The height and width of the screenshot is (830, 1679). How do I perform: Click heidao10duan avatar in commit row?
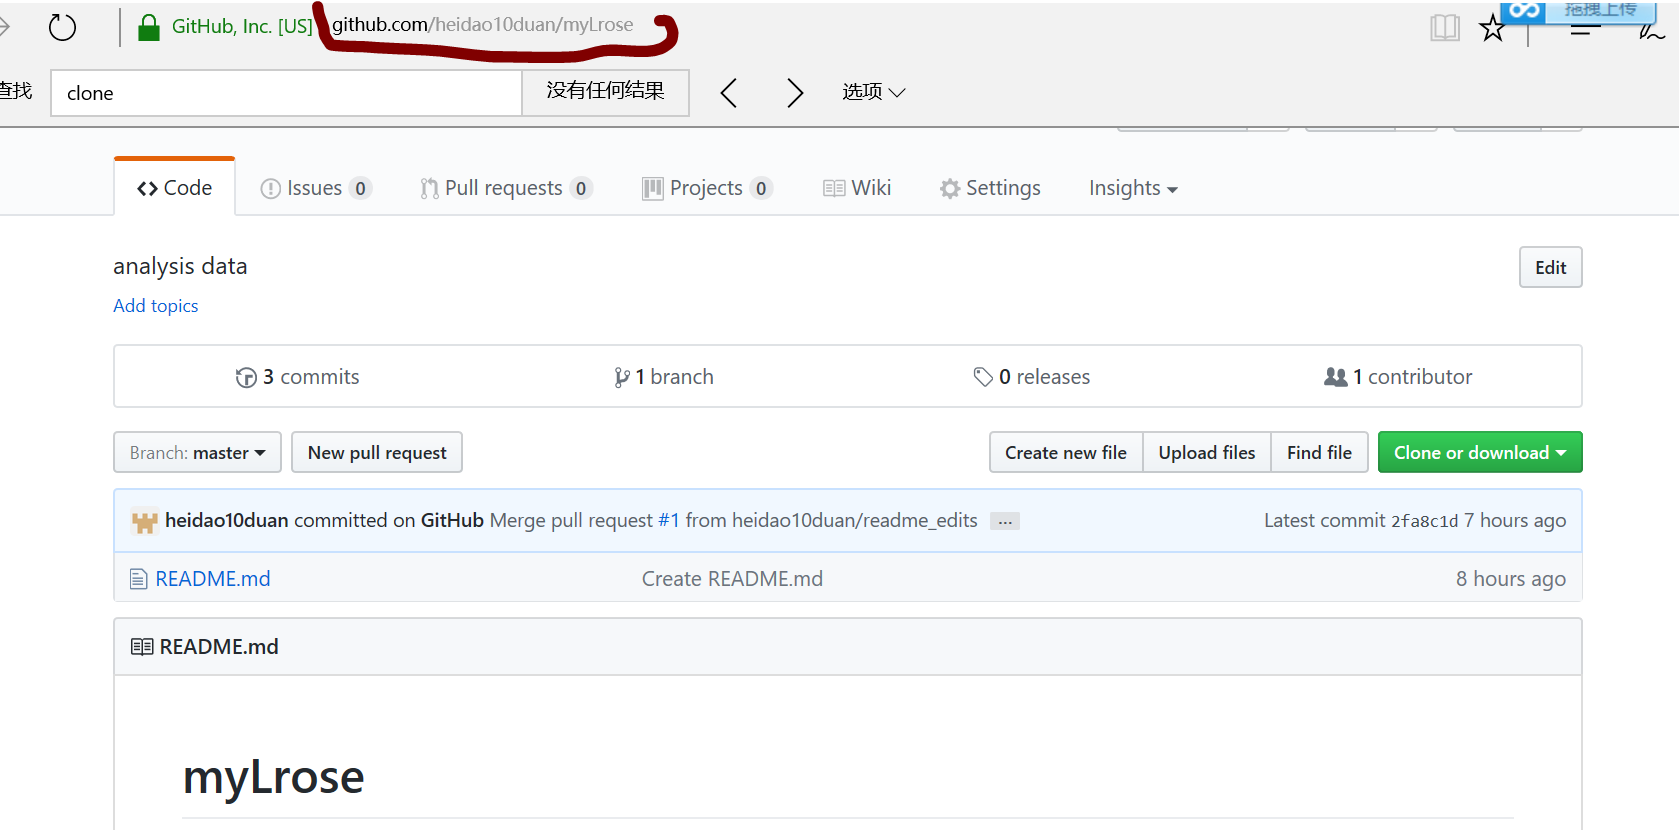[145, 521]
